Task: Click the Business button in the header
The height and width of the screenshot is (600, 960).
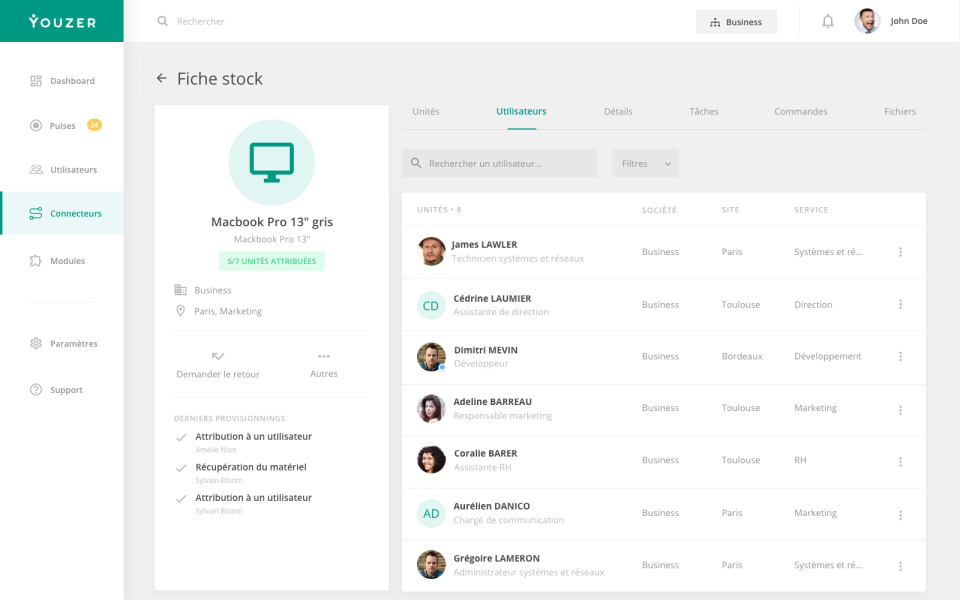Action: (736, 21)
